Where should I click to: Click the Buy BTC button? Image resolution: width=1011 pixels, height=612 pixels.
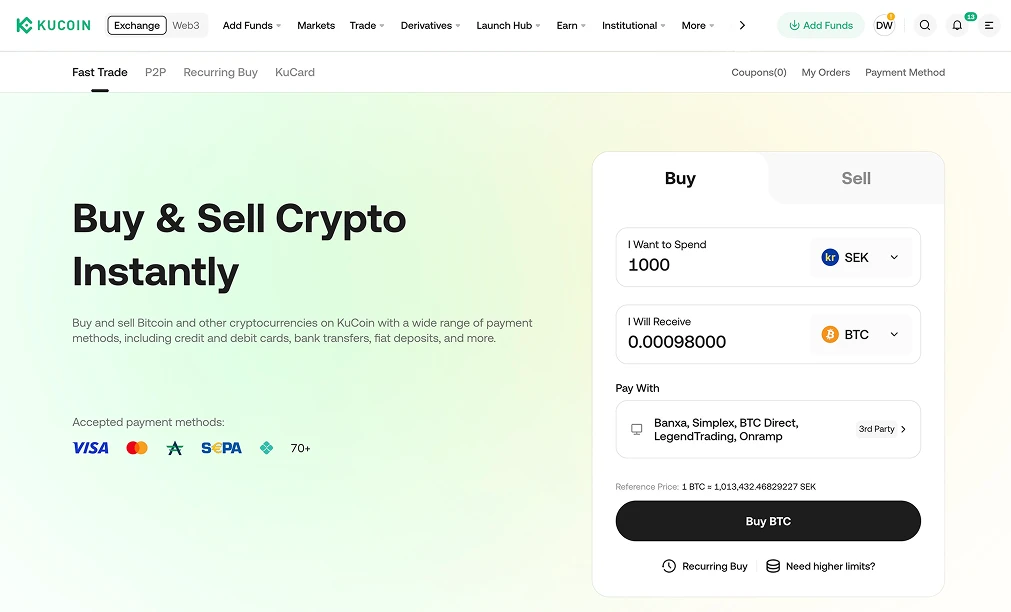[767, 521]
